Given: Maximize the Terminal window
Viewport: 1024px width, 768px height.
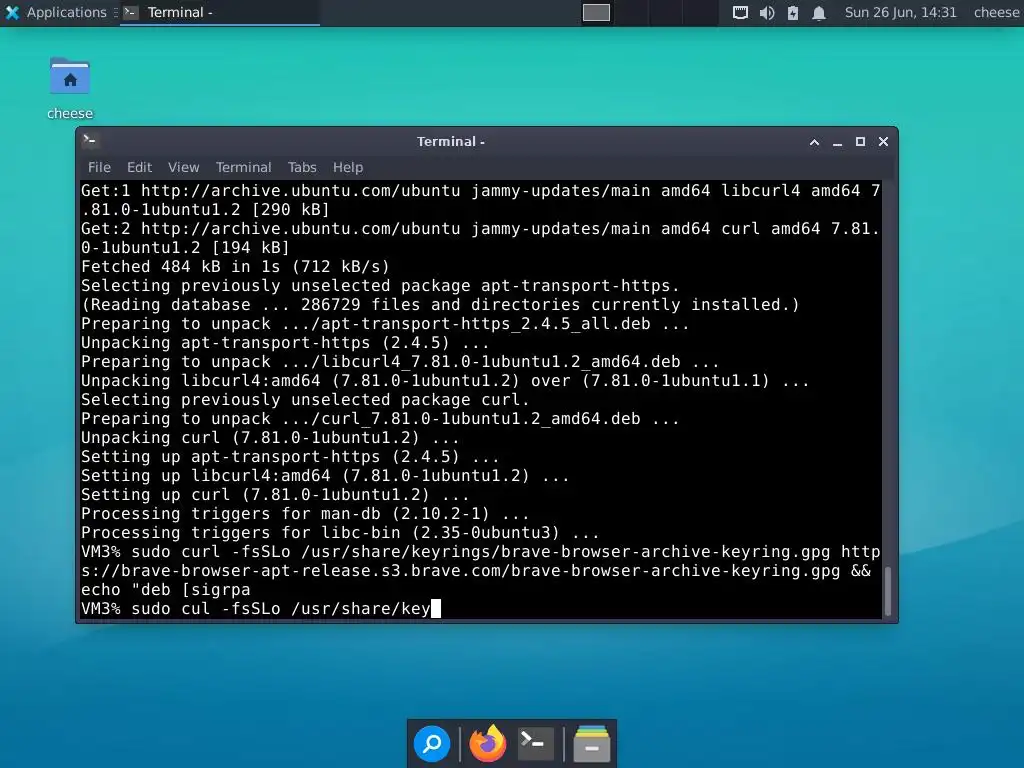Looking at the screenshot, I should click(x=860, y=142).
